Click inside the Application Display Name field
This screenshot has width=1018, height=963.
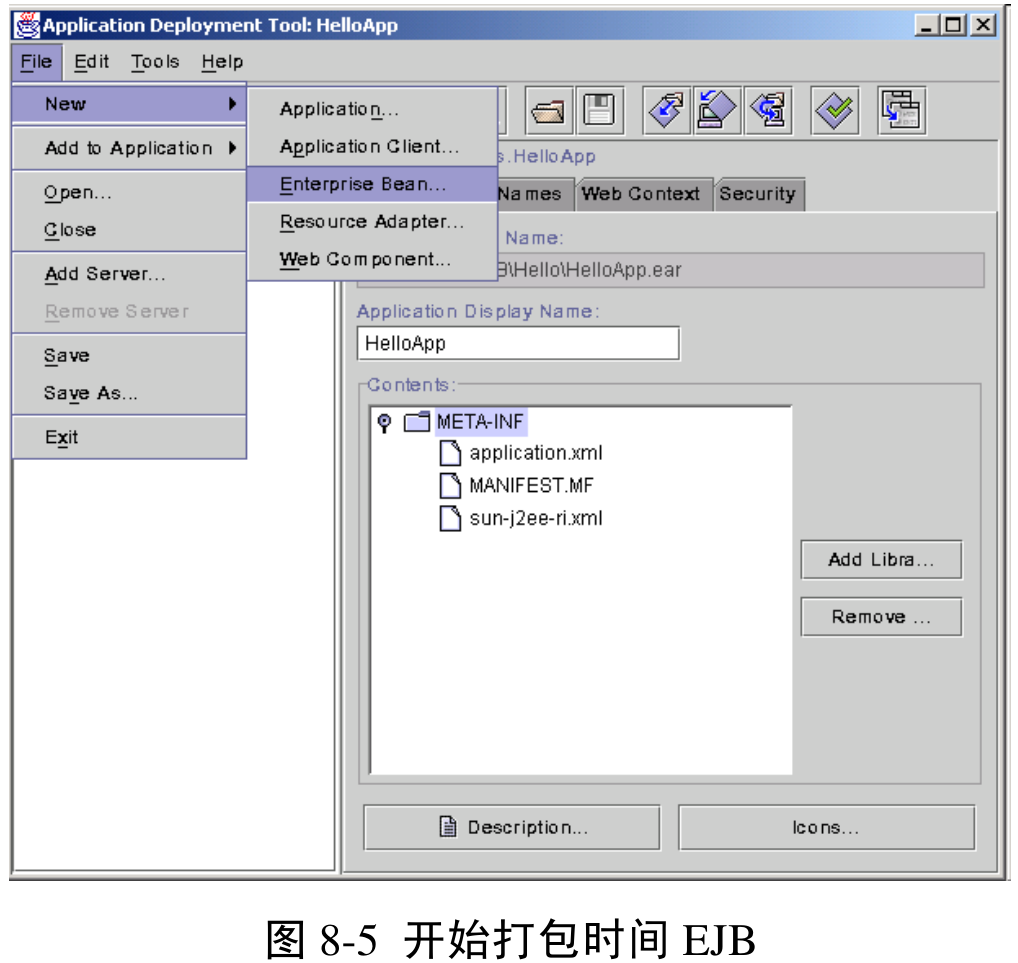517,343
